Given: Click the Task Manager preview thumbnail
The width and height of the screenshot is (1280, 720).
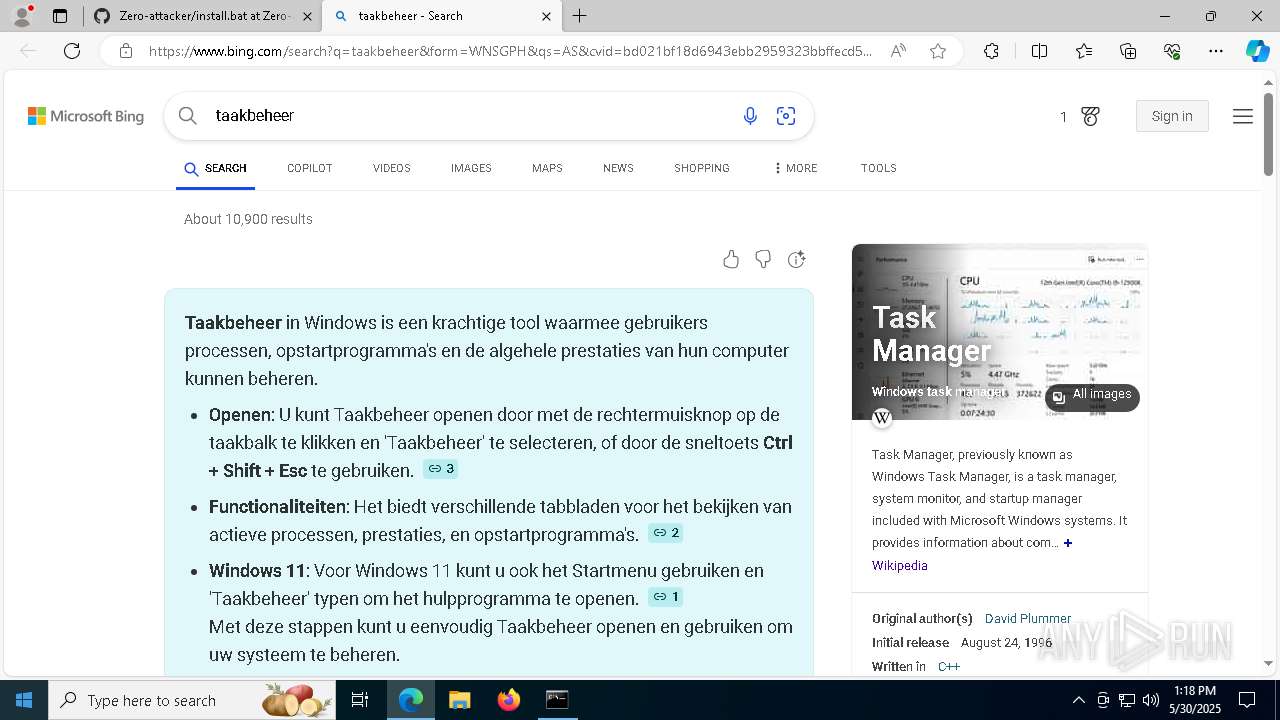Looking at the screenshot, I should tap(1000, 332).
